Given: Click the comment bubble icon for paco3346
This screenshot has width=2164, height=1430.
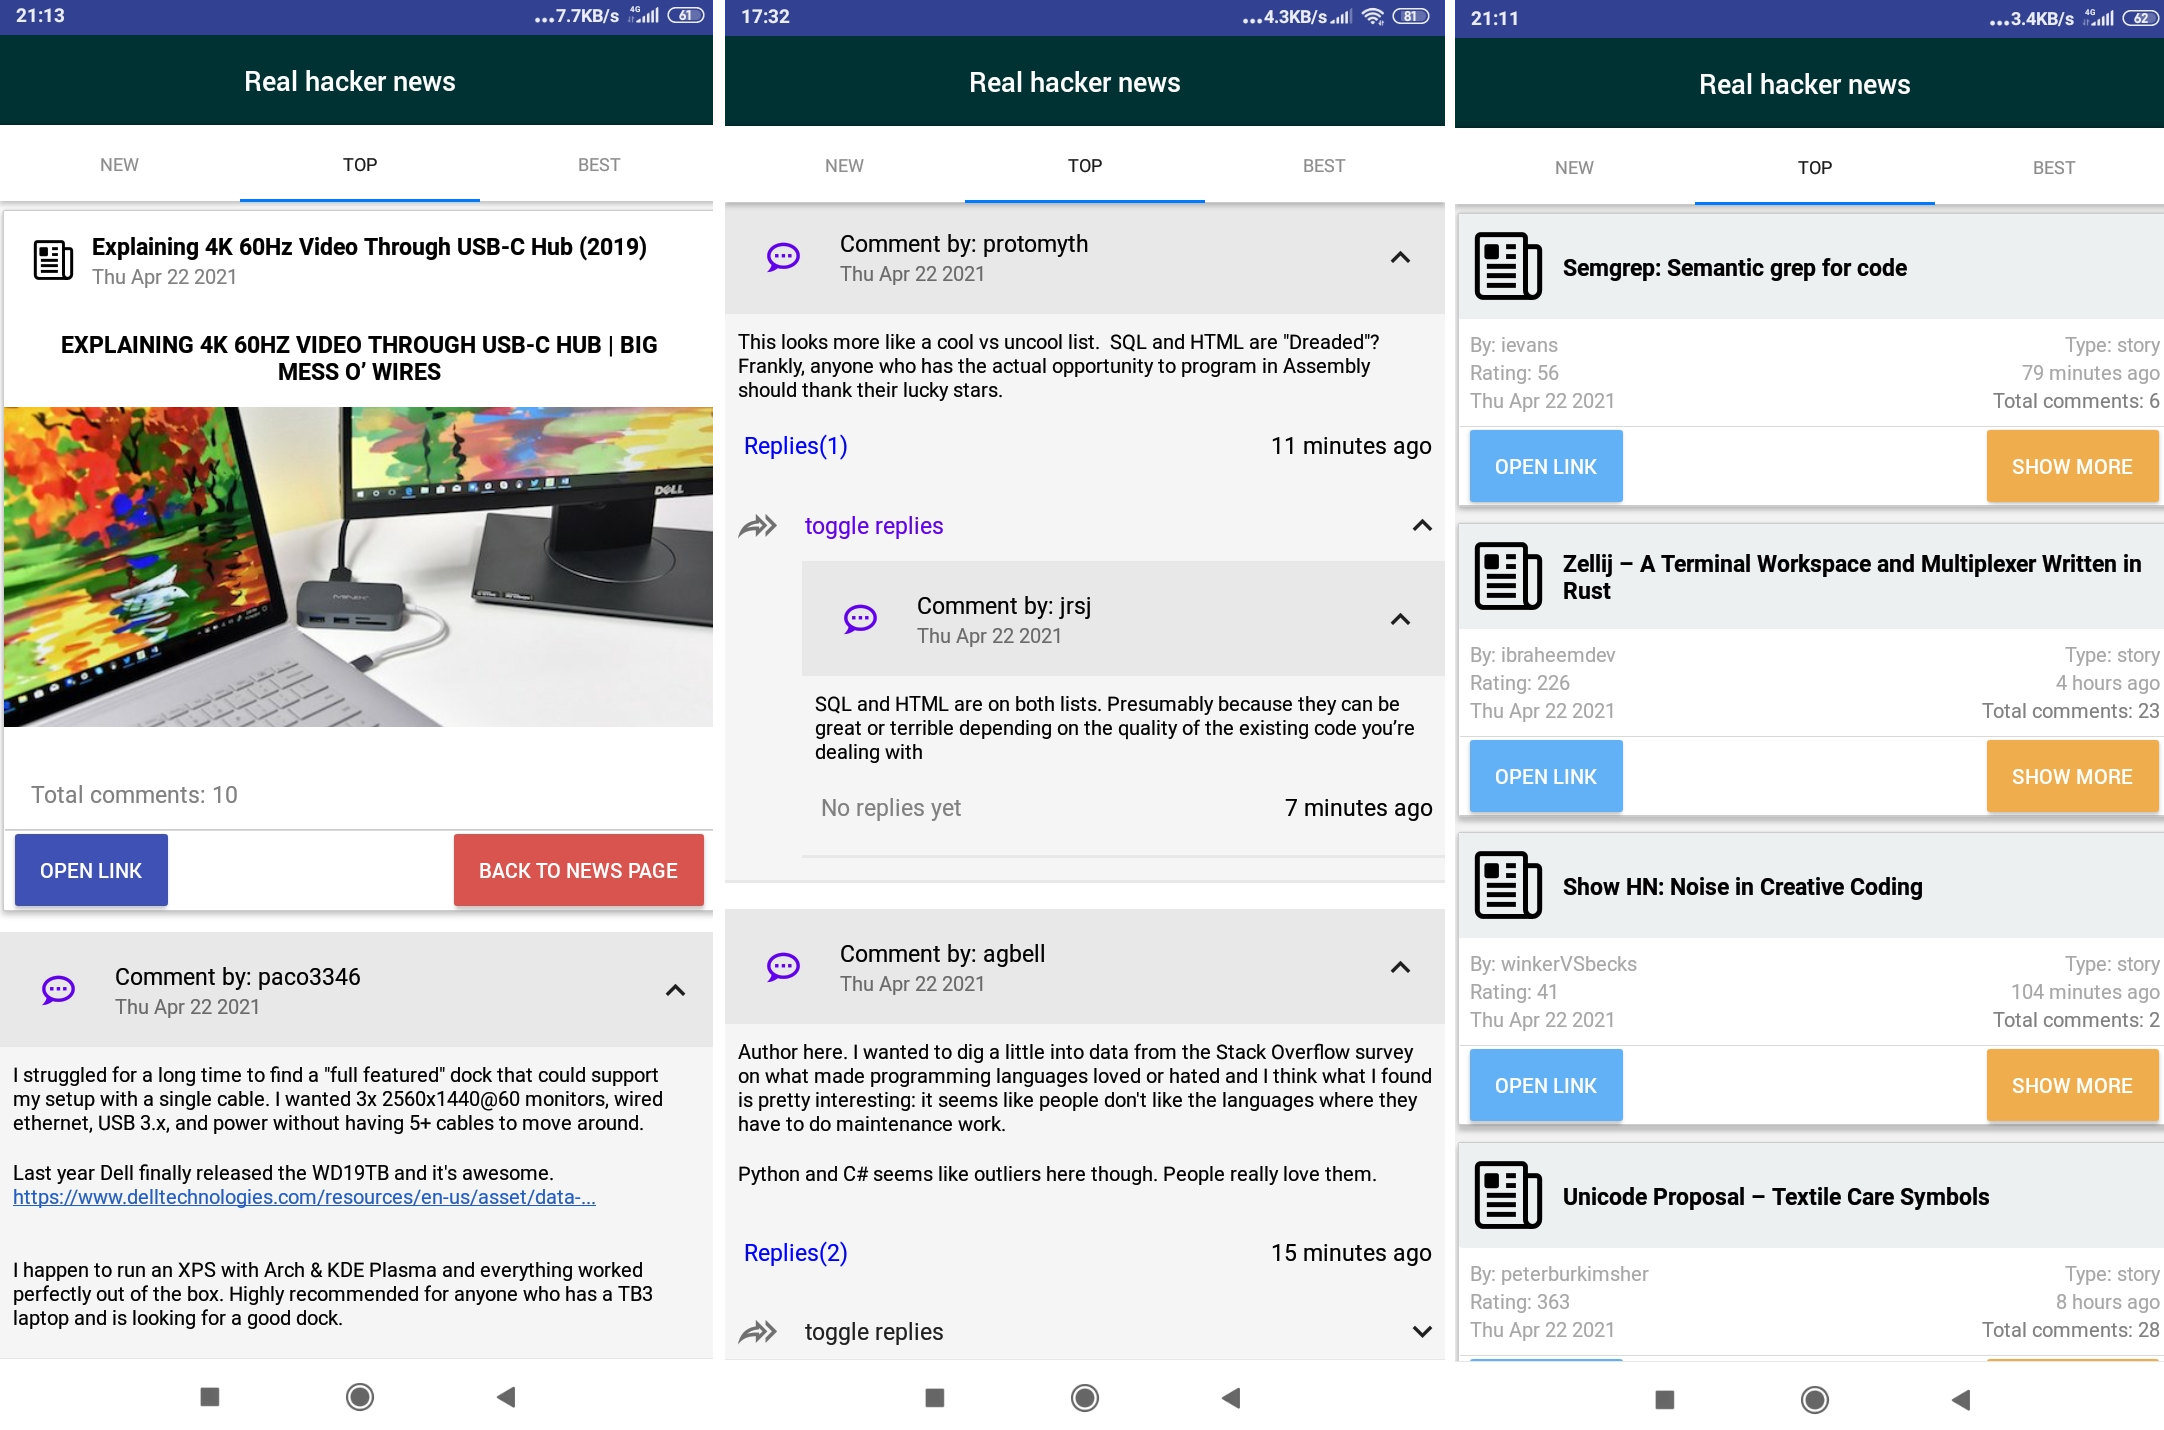Looking at the screenshot, I should pyautogui.click(x=58, y=991).
